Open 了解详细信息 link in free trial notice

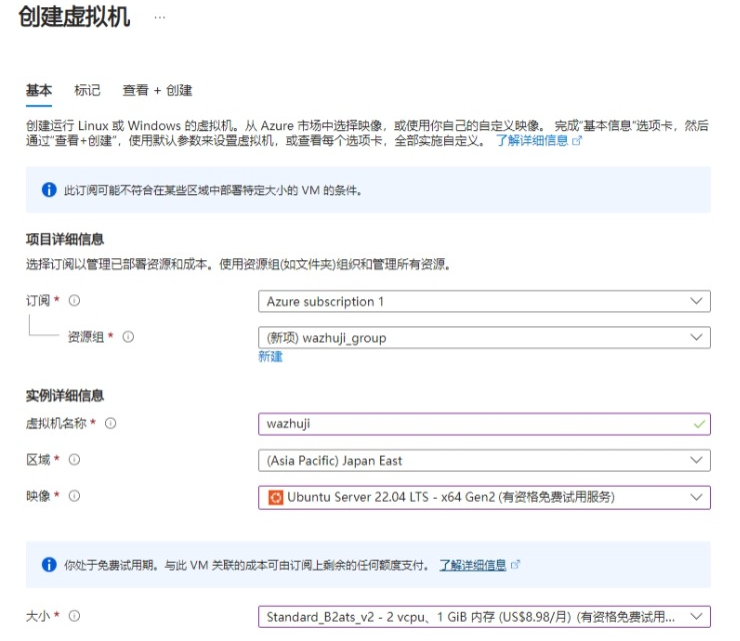[472, 565]
